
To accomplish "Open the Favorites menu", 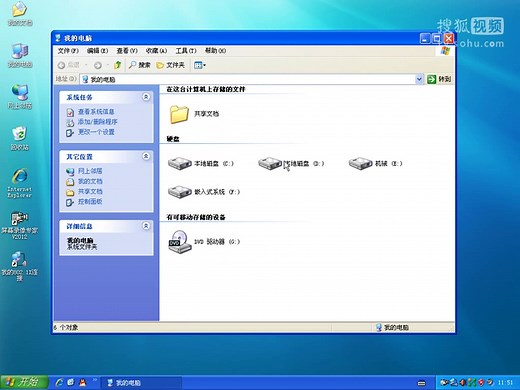I will [156, 51].
